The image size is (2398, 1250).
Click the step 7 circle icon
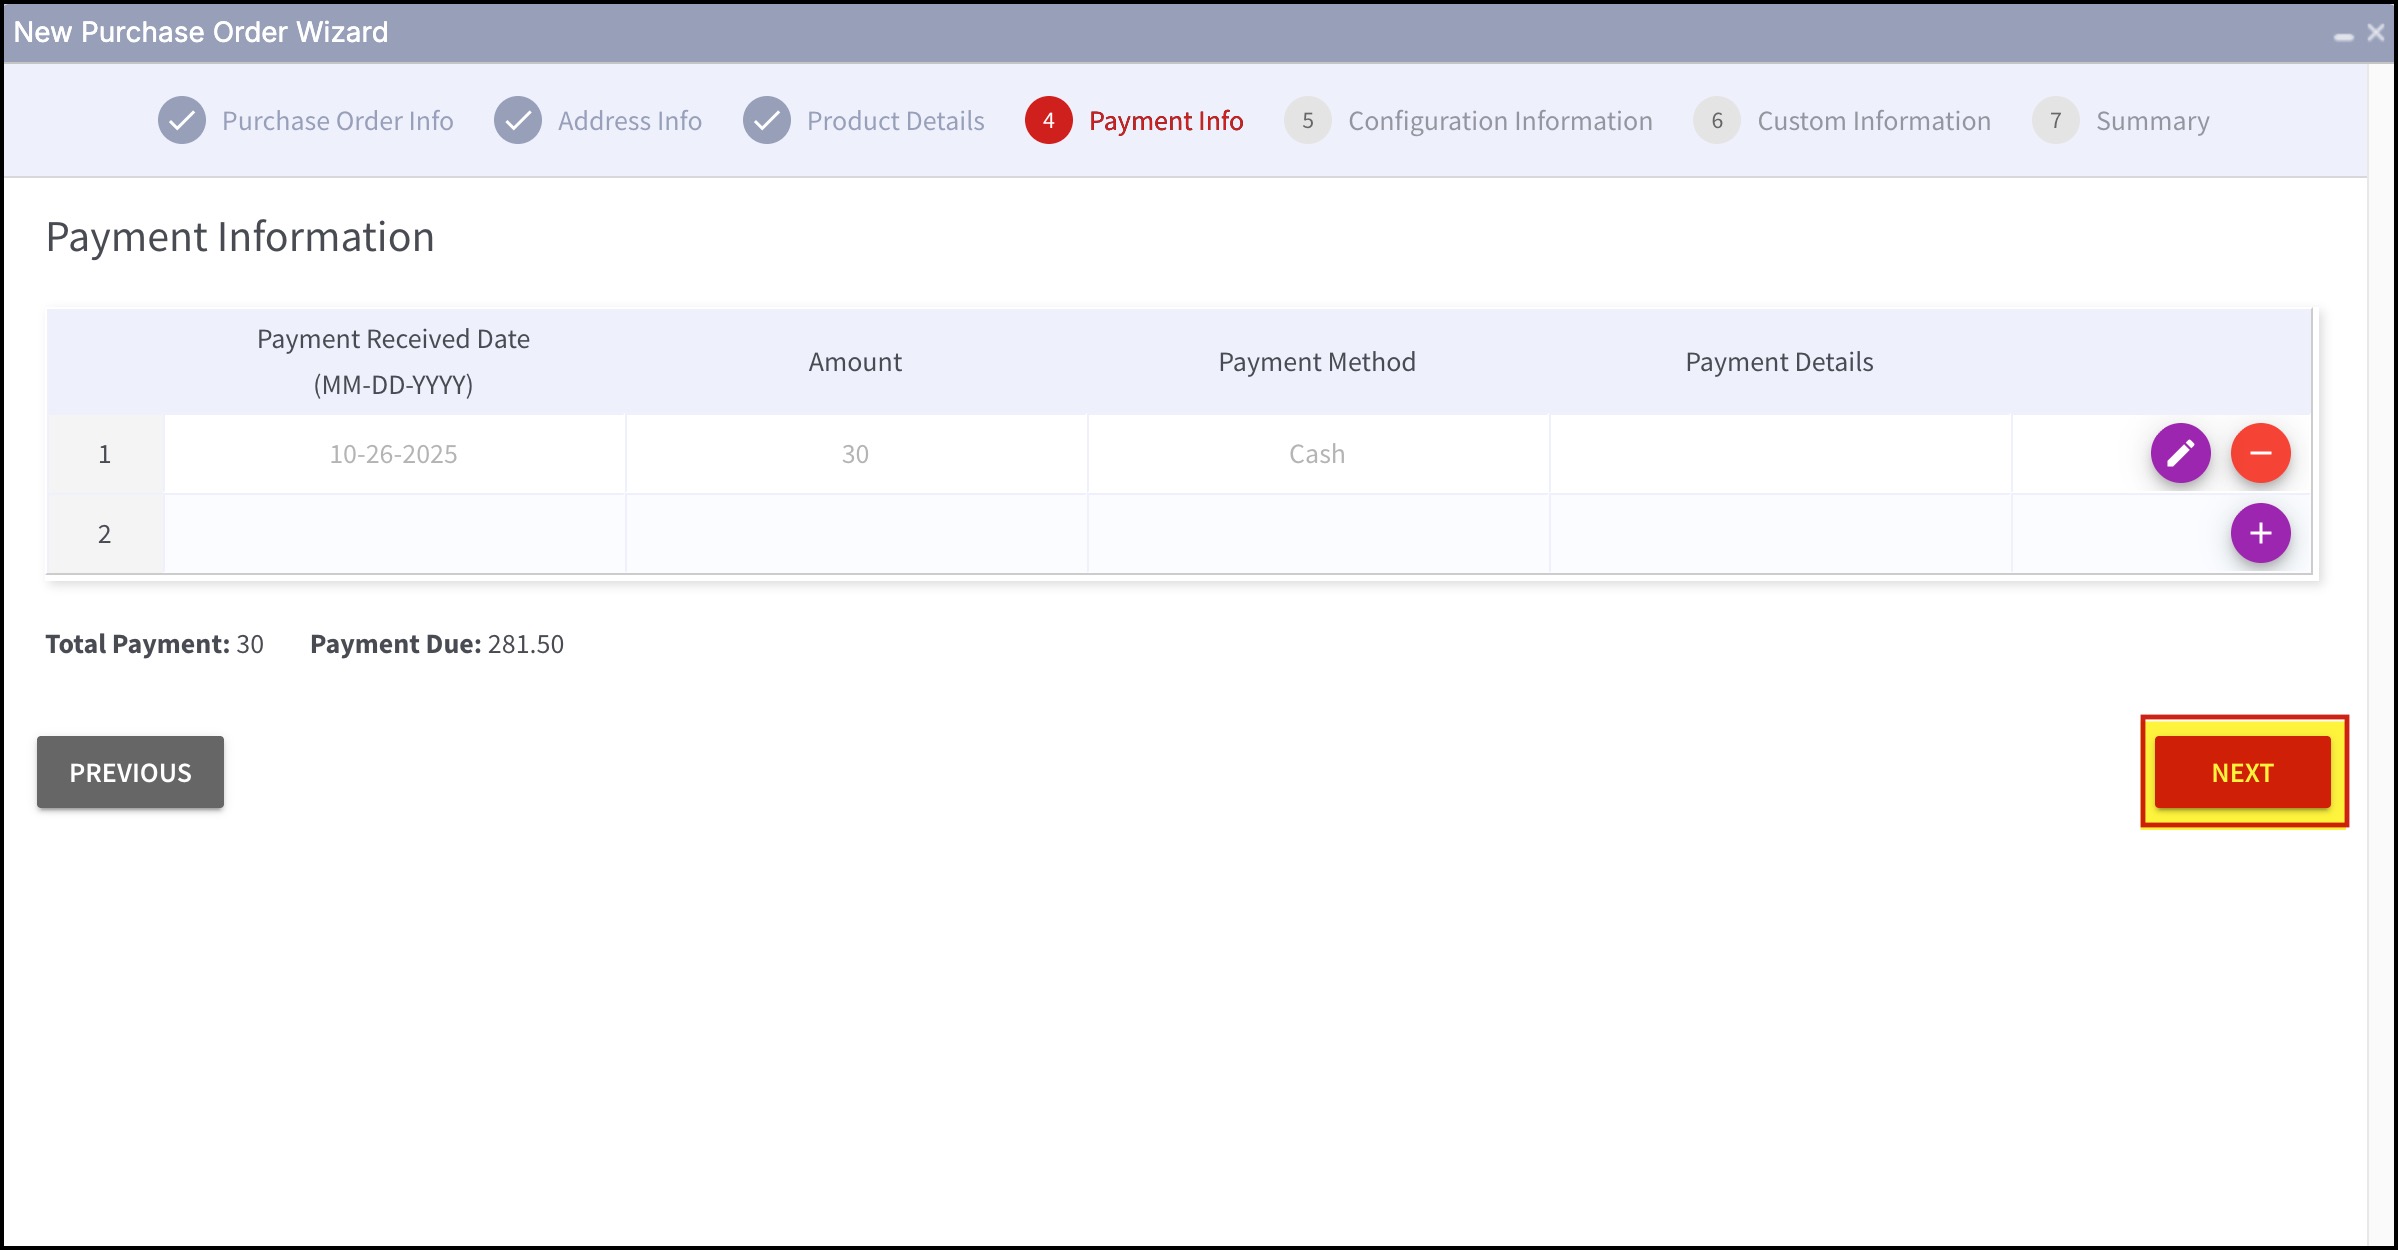click(2055, 121)
